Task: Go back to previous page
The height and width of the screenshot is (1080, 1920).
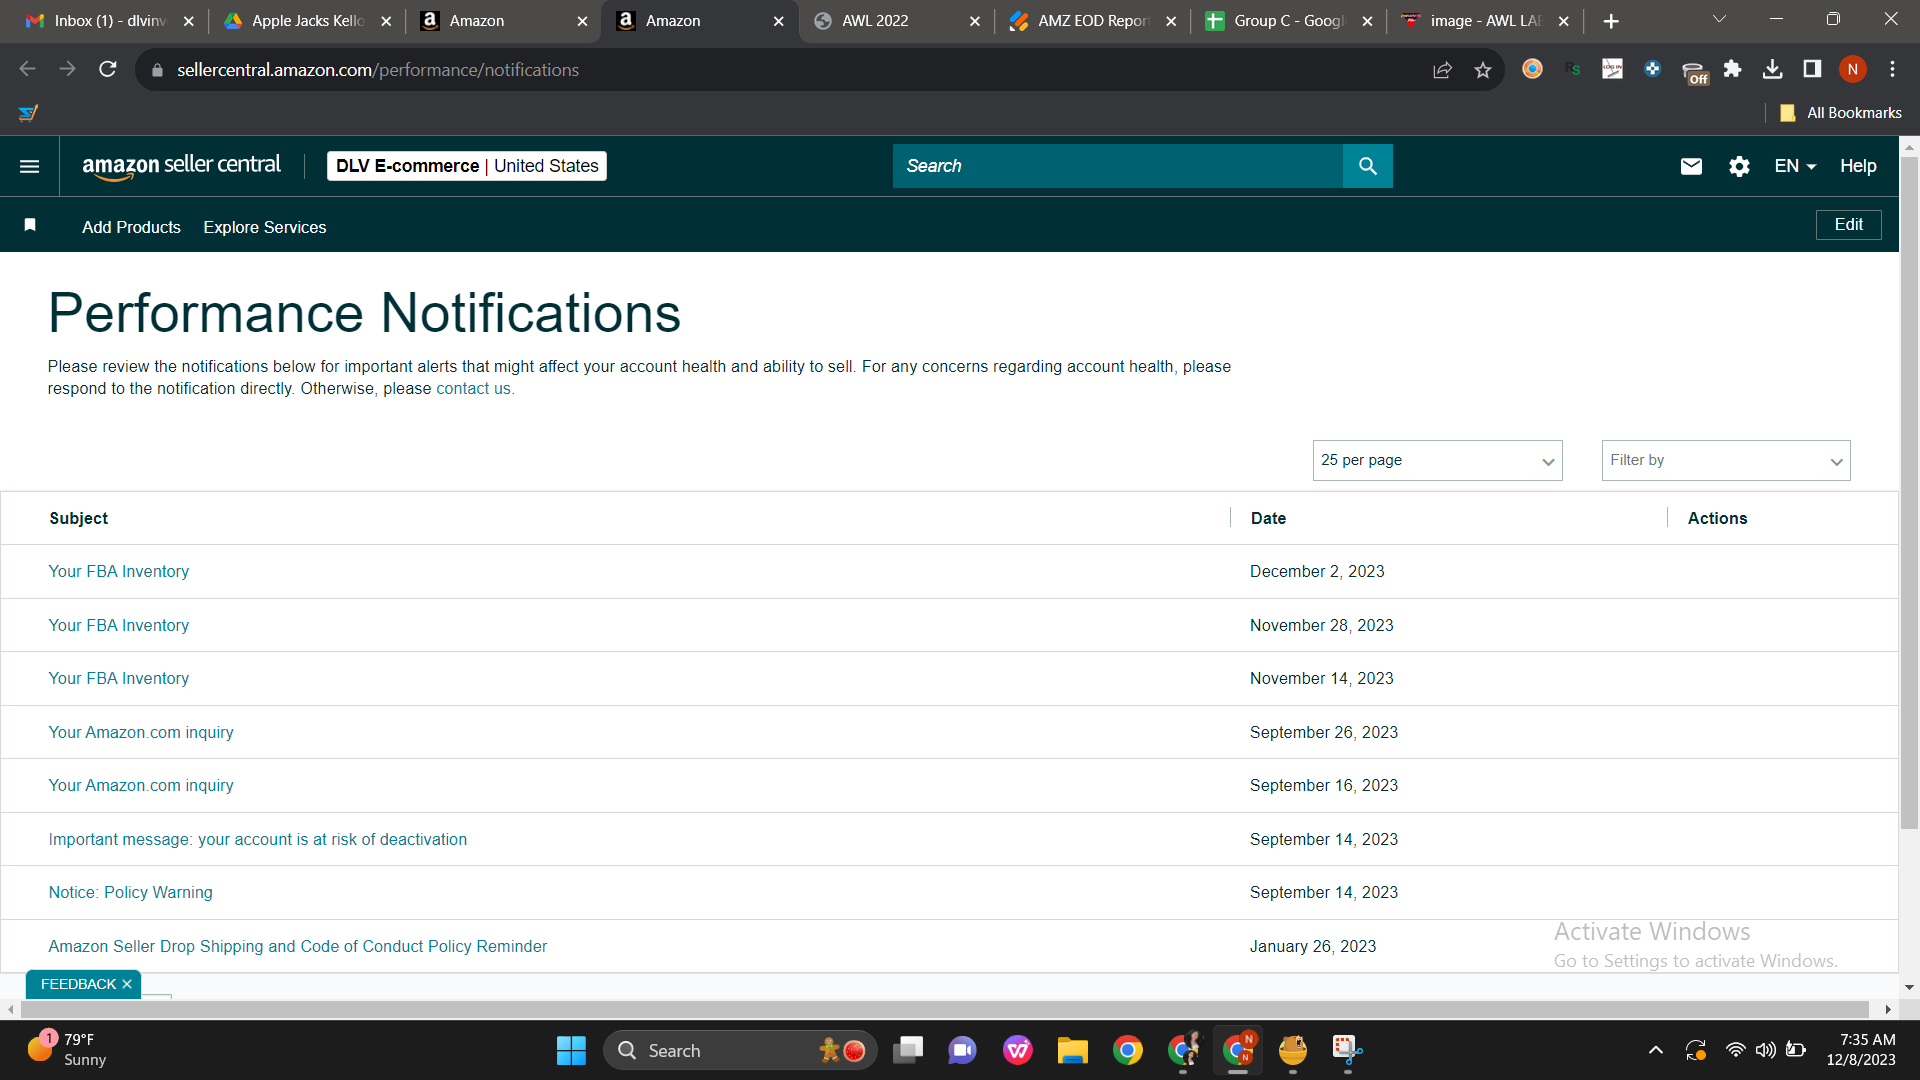Action: pos(27,69)
